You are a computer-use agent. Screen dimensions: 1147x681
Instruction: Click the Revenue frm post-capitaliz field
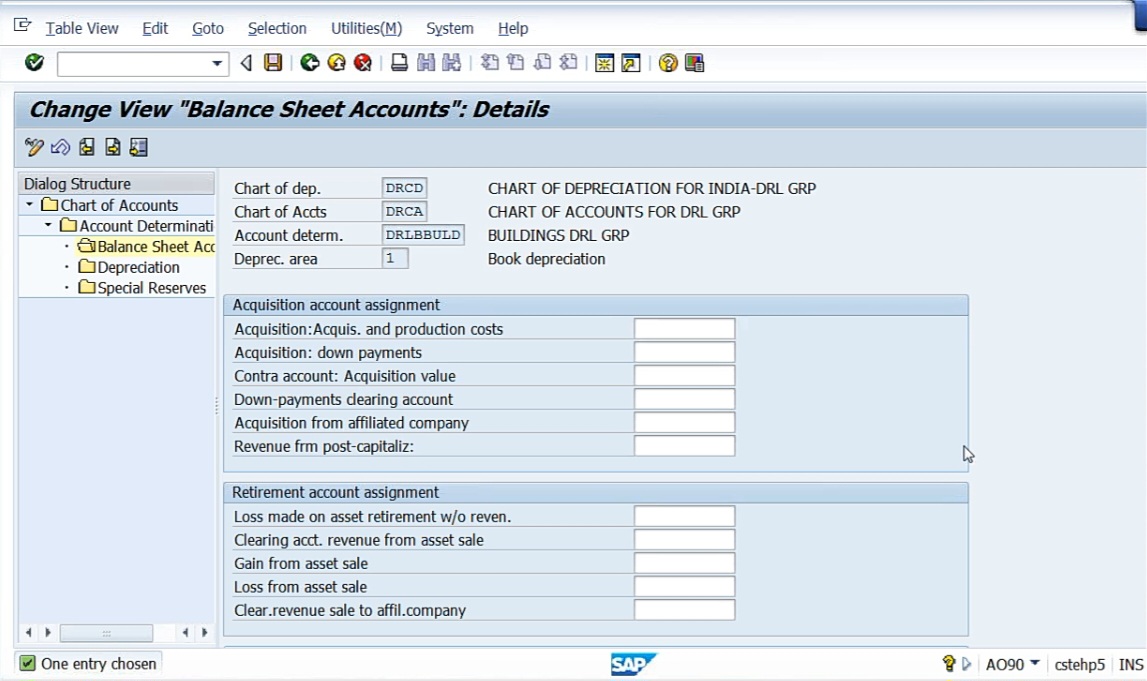tap(684, 446)
